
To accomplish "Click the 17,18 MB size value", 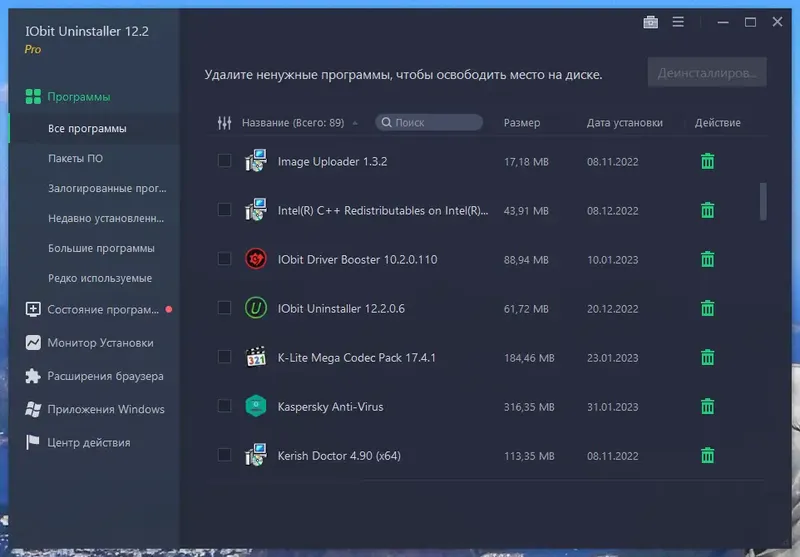I will pyautogui.click(x=526, y=162).
